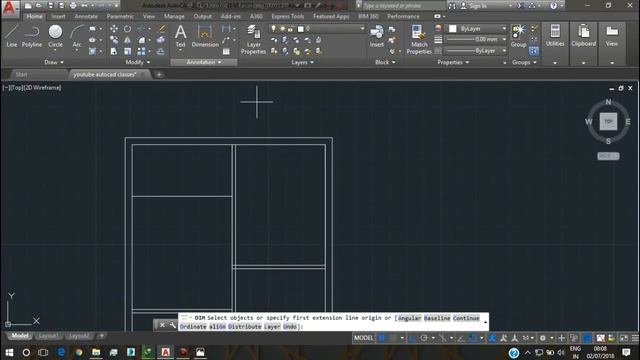Select Baseline option in command line
Viewport: 640px width, 360px height.
pyautogui.click(x=437, y=318)
